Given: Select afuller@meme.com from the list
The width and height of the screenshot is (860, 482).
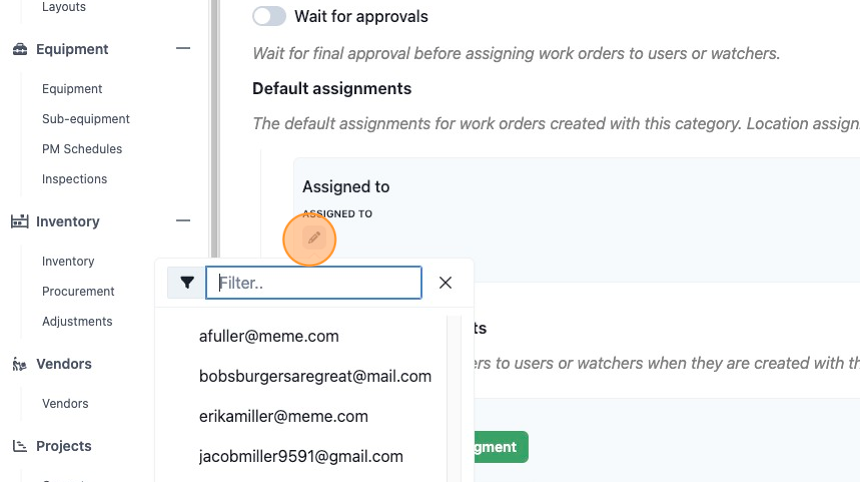Looking at the screenshot, I should point(269,336).
